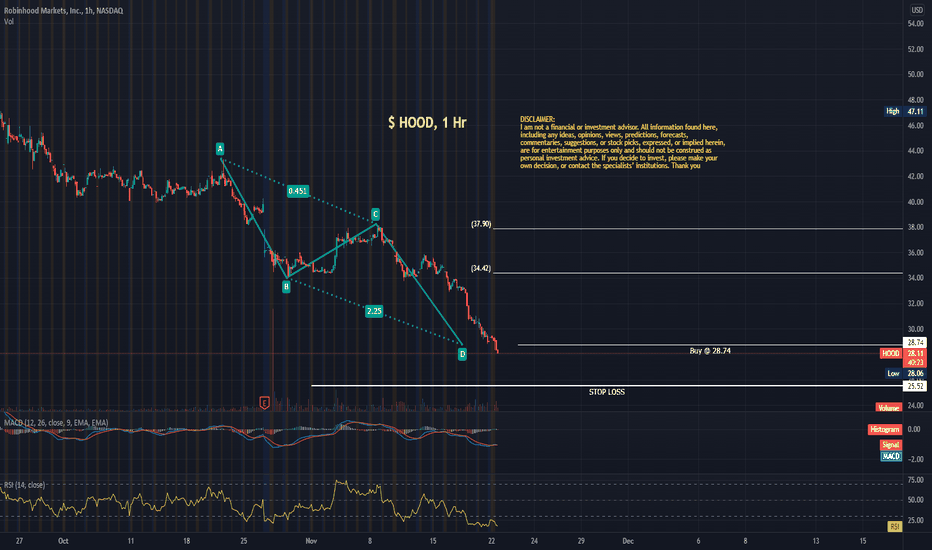
Task: Click the 28.74 price axis tag
Action: coord(915,342)
